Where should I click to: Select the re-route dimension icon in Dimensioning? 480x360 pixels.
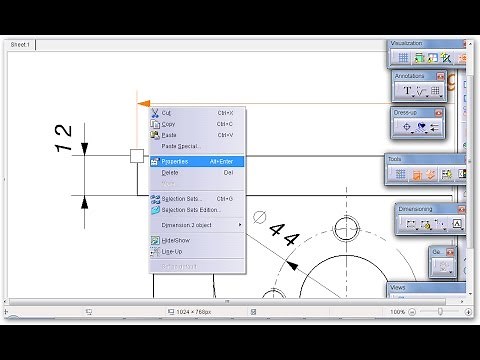[440, 224]
